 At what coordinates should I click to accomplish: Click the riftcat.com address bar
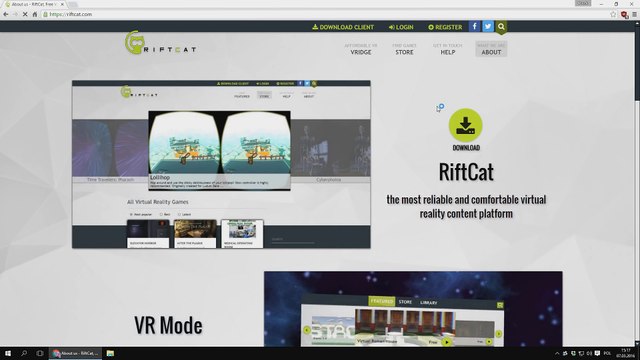(x=327, y=14)
